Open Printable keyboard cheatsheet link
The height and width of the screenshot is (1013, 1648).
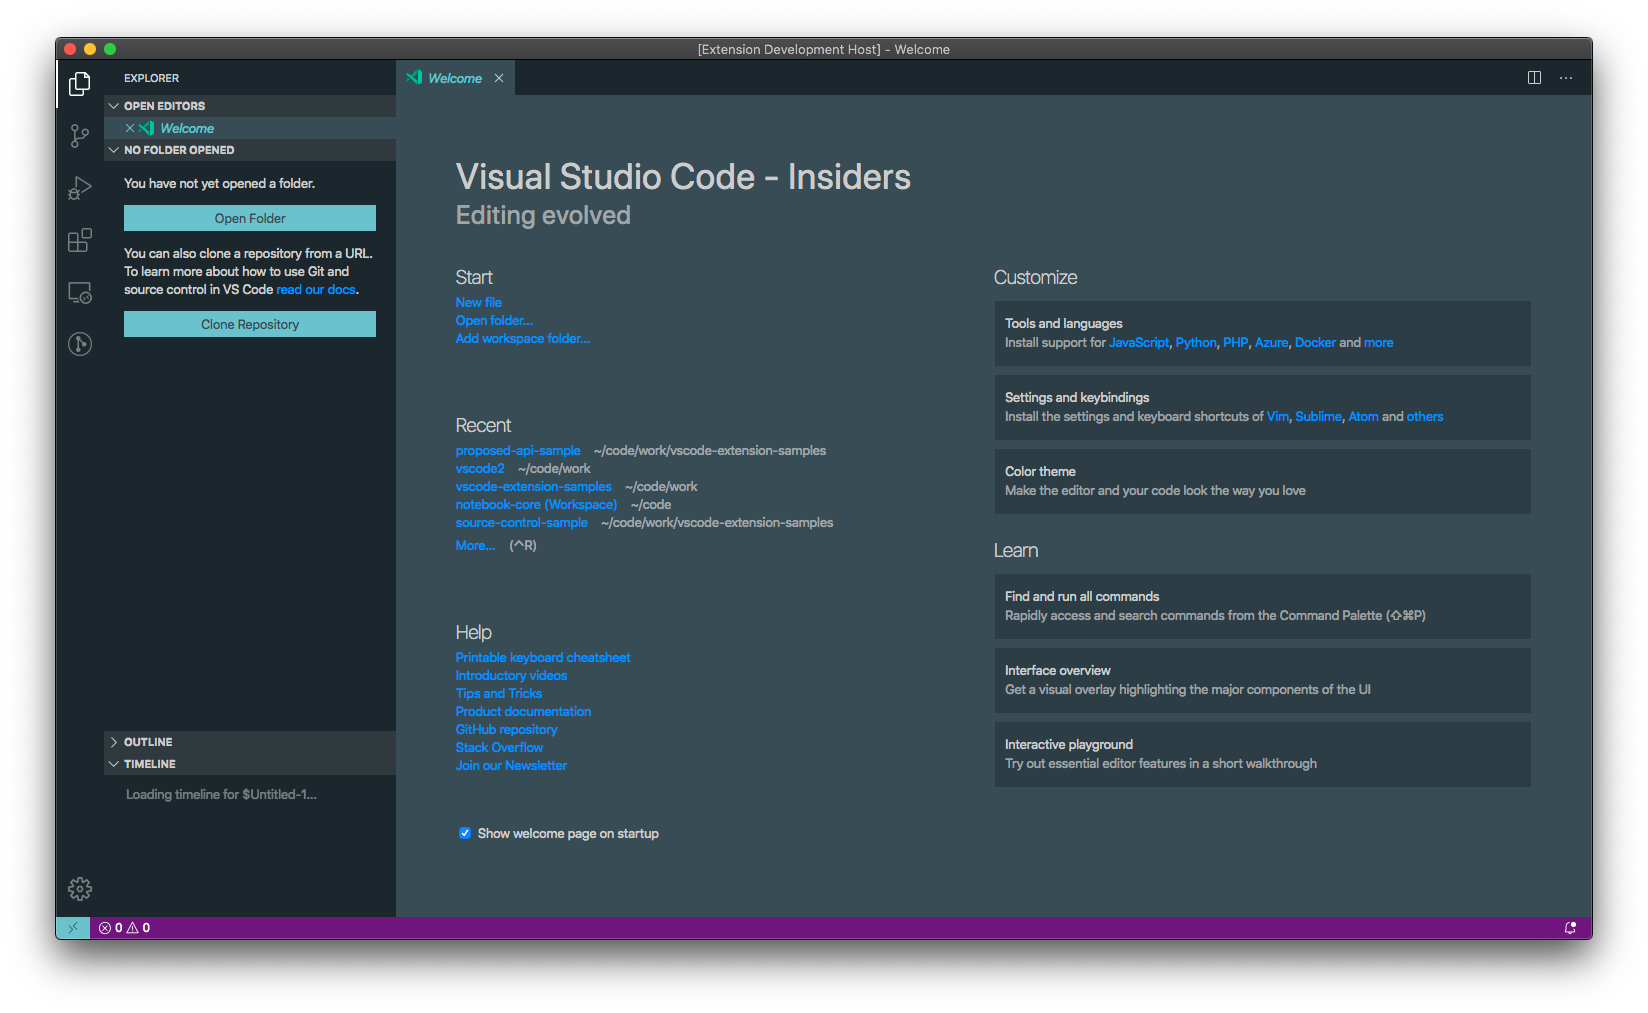pyautogui.click(x=543, y=658)
